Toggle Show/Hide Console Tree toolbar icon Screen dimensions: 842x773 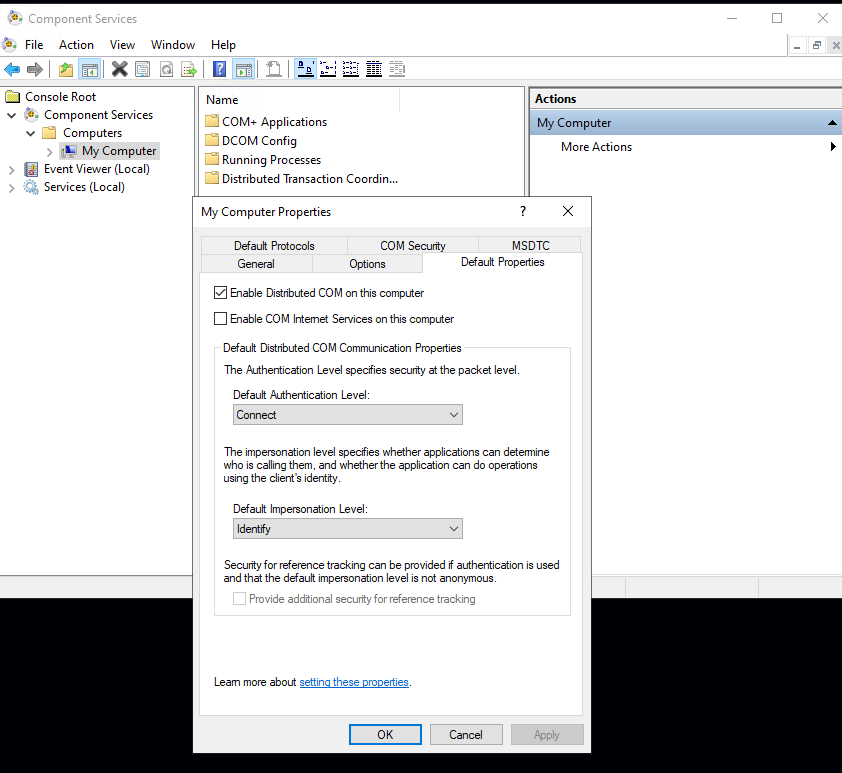click(x=90, y=69)
